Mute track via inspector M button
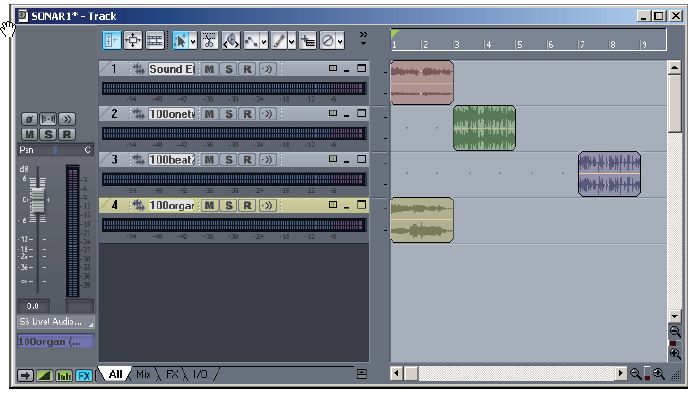 pyautogui.click(x=29, y=134)
